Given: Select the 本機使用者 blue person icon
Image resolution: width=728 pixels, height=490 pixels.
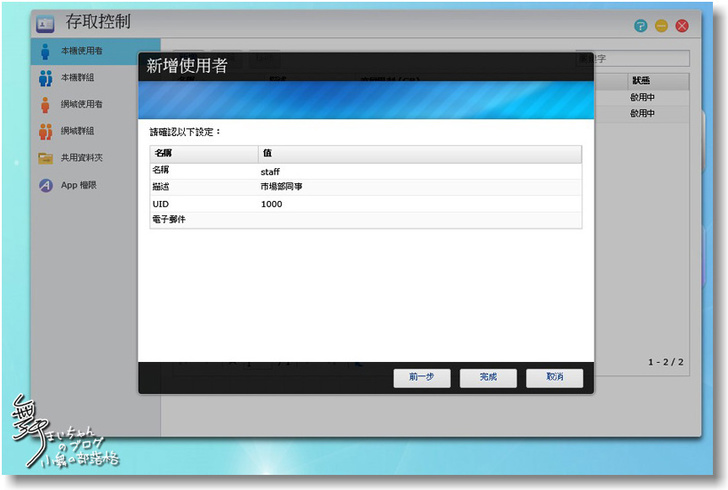Looking at the screenshot, I should click(45, 51).
